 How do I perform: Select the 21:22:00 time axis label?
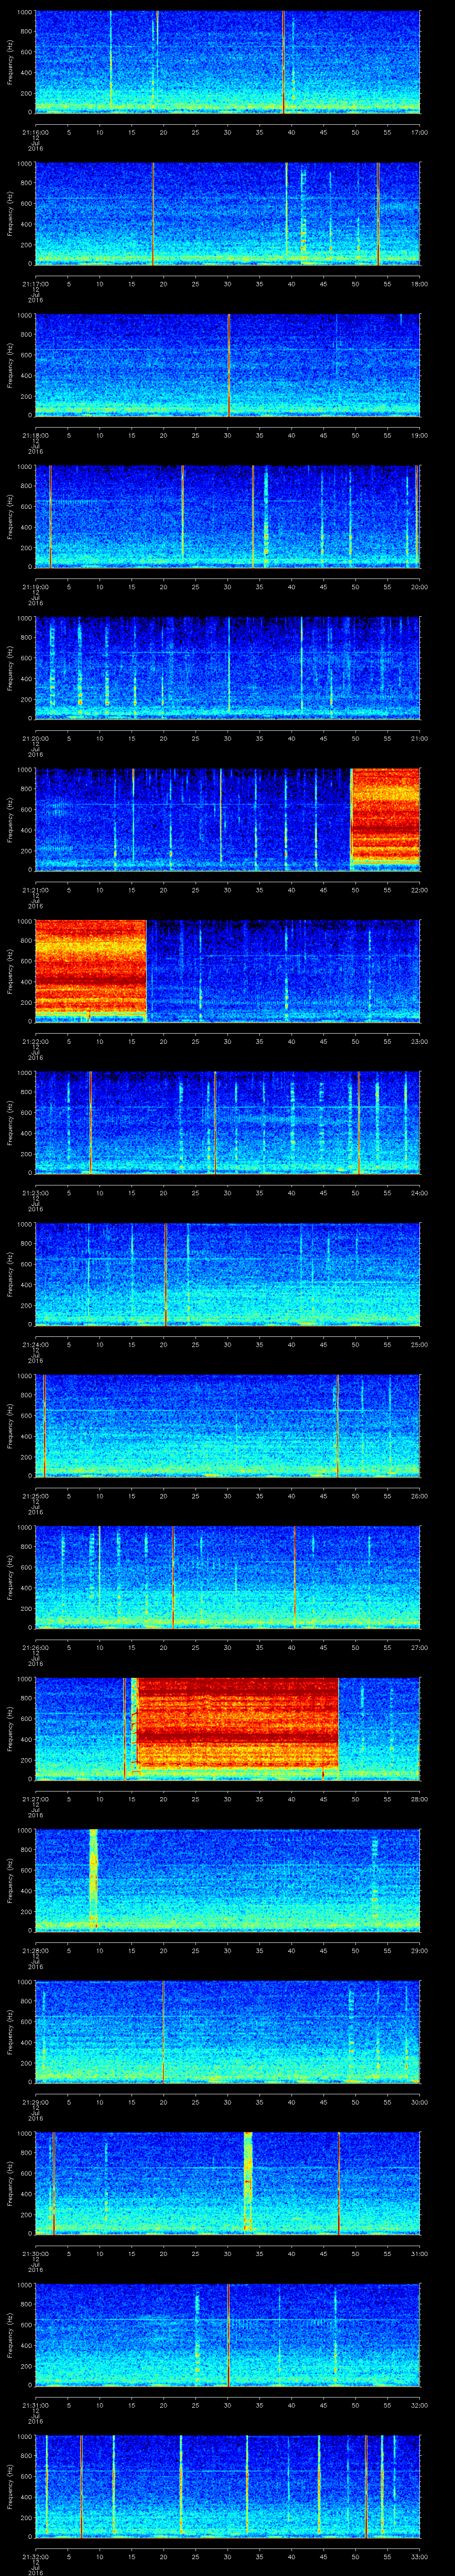coord(35,1041)
